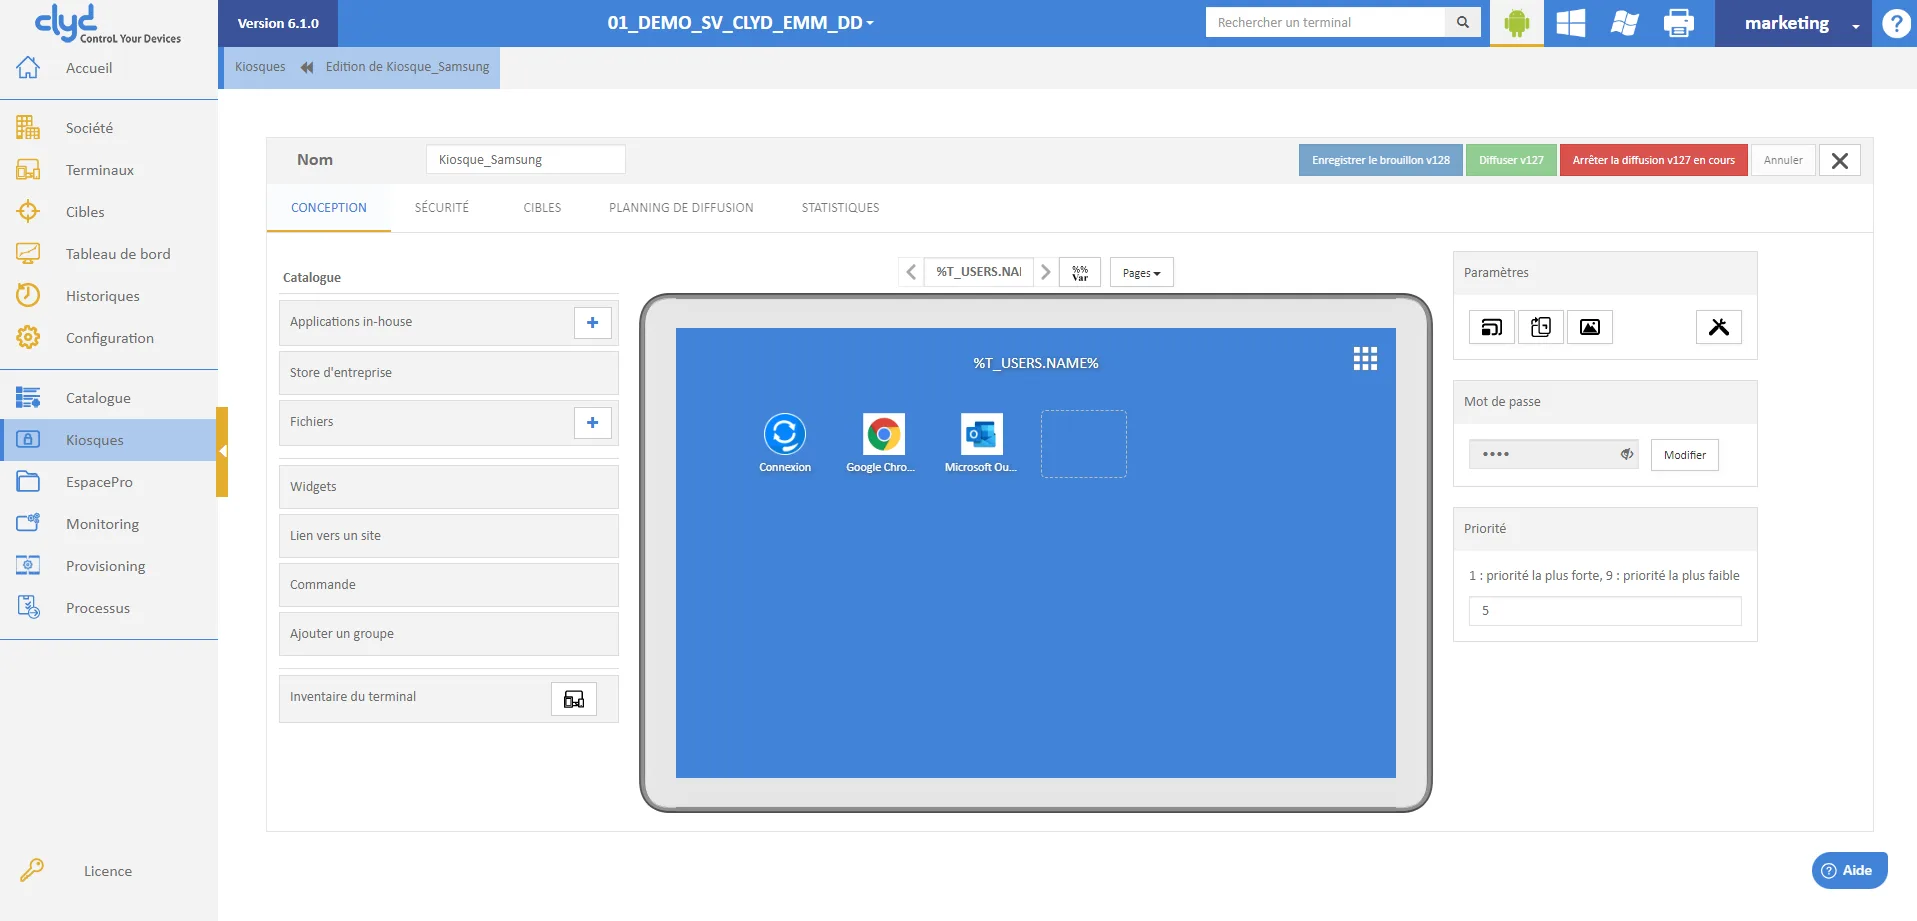Open the wallpaper image setting icon
The width and height of the screenshot is (1917, 921).
click(x=1589, y=327)
